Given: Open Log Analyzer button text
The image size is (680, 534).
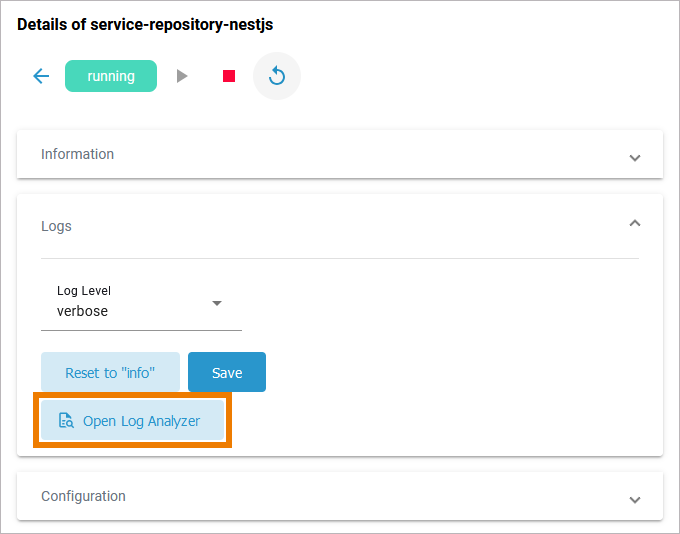Looking at the screenshot, I should click(141, 421).
